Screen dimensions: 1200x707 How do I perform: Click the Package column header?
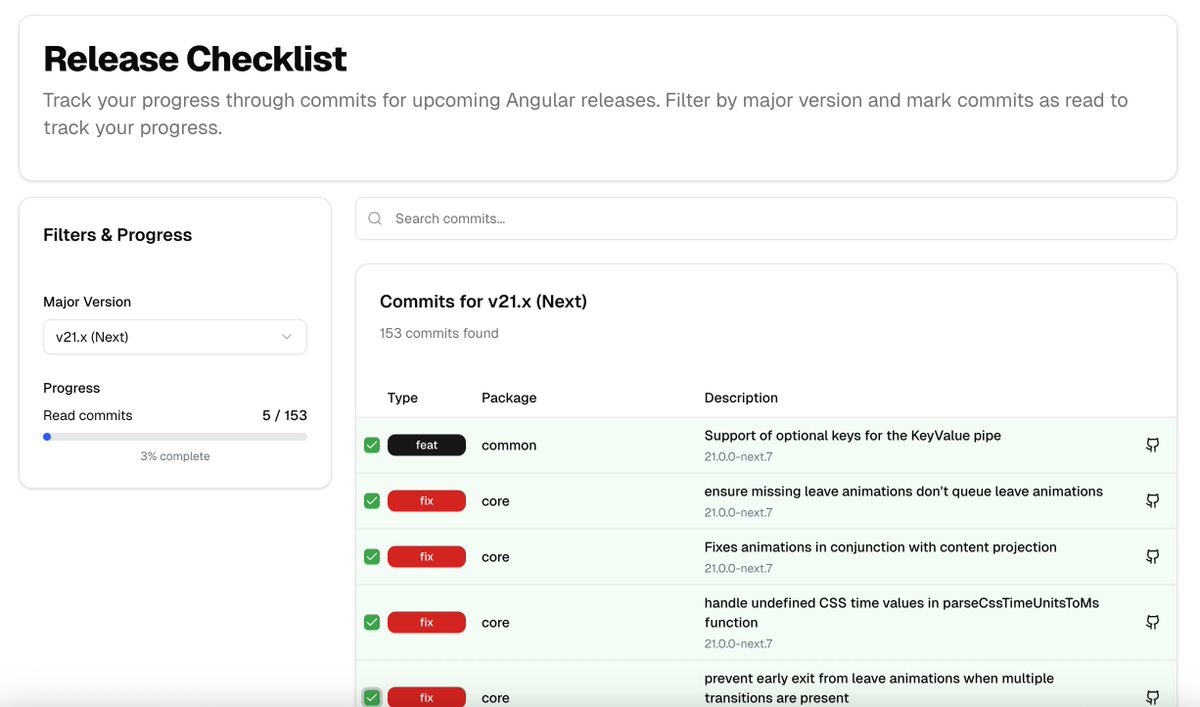509,398
